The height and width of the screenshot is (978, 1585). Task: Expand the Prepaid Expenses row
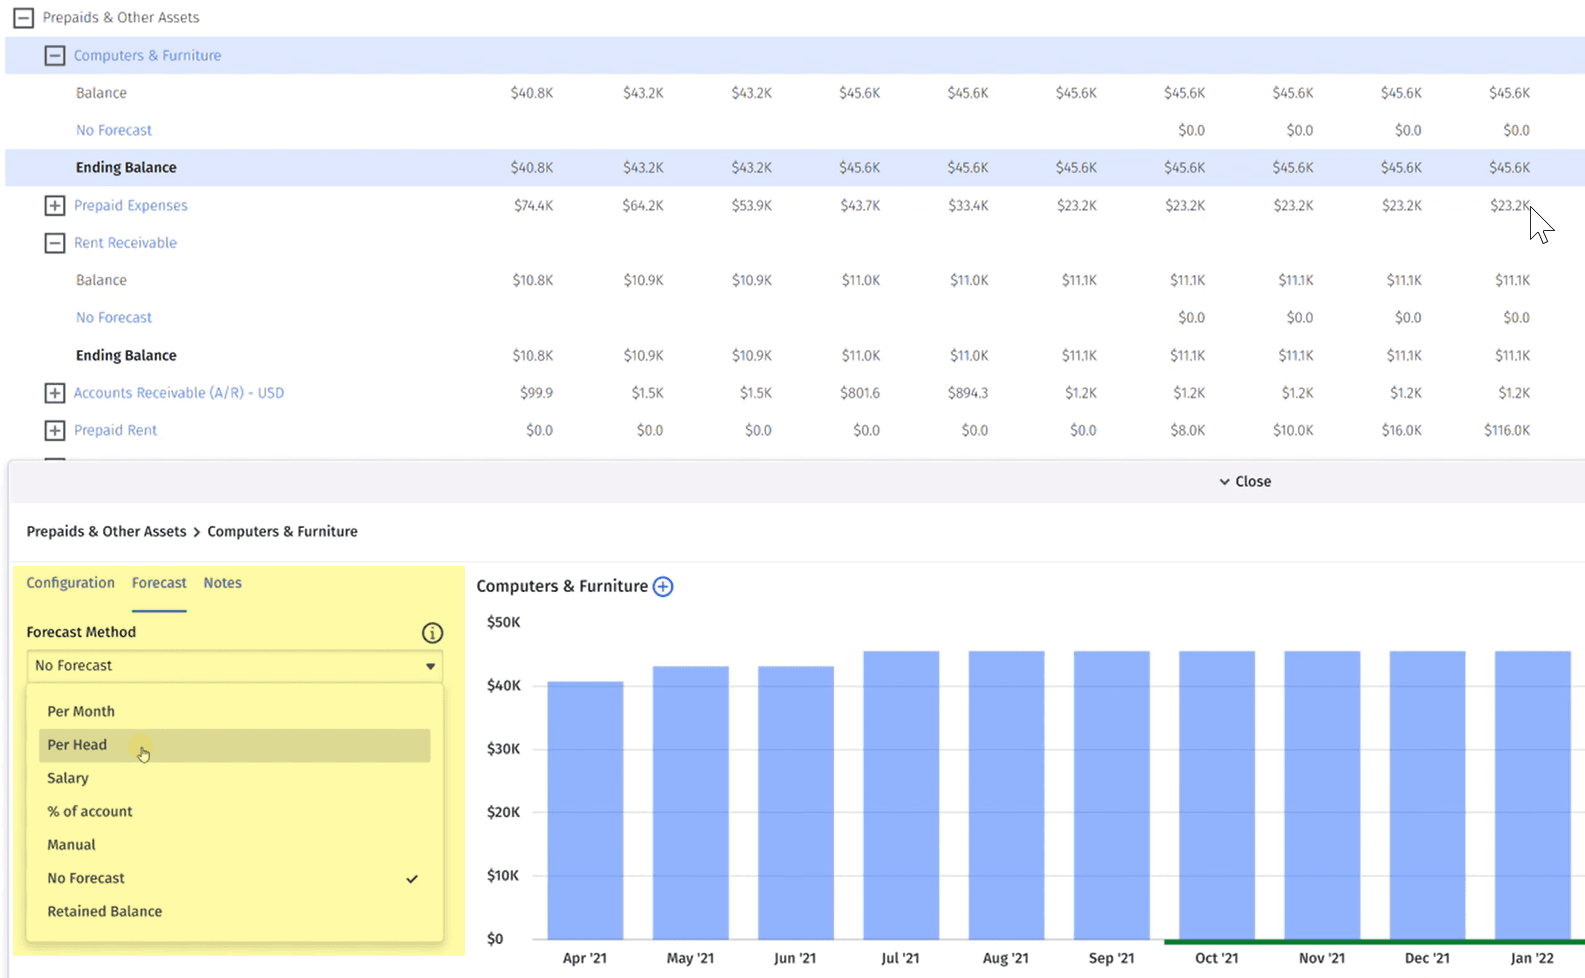55,206
